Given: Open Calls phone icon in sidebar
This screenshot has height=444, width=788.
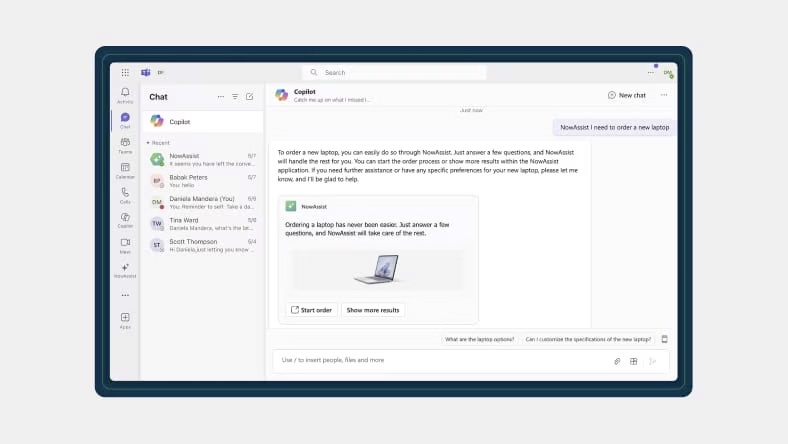Looking at the screenshot, I should tap(125, 195).
